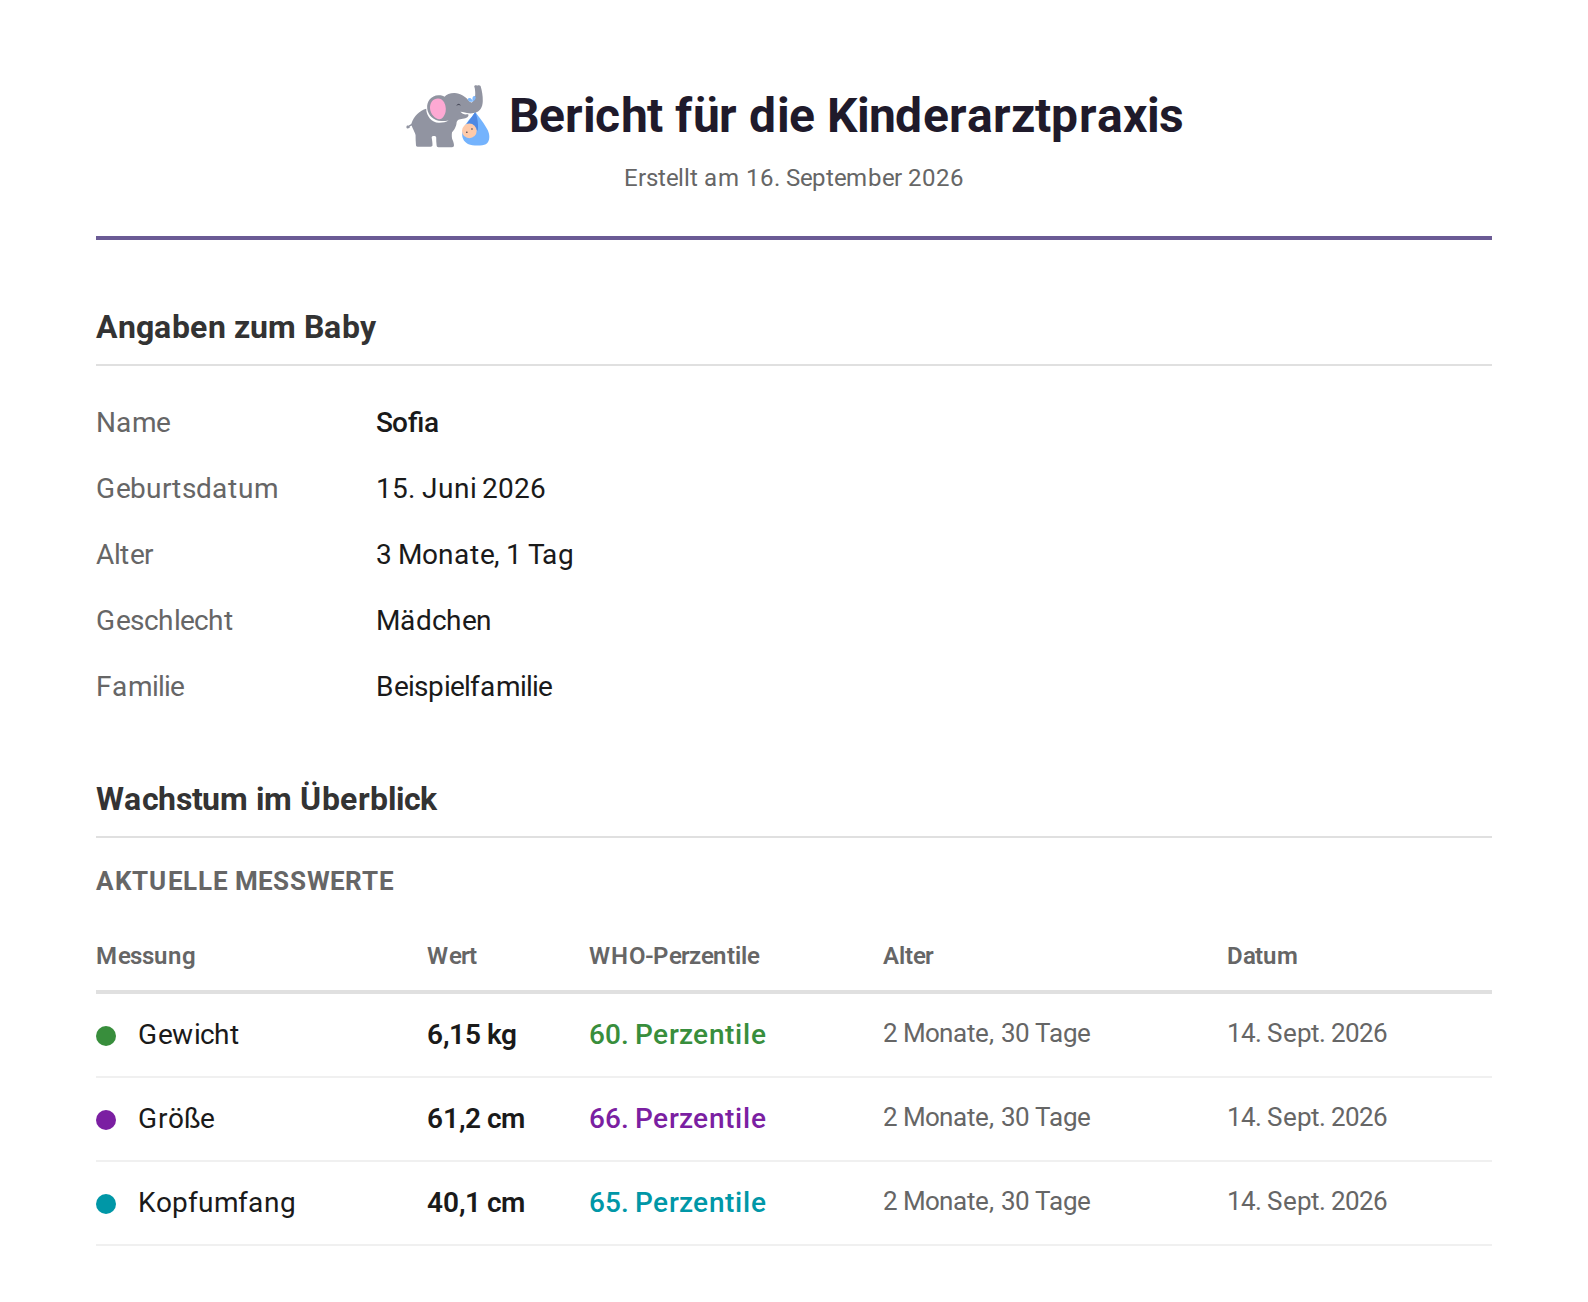Viewport: 1588px width, 1302px height.
Task: Click the Geburtsdatum label
Action: click(x=187, y=488)
